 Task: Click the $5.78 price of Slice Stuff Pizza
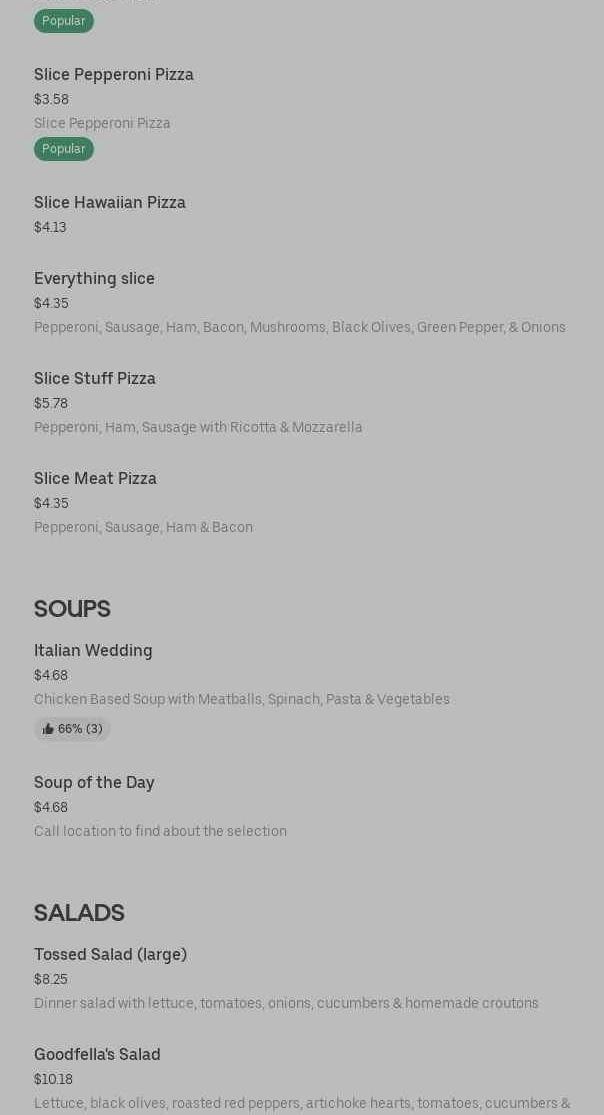[51, 403]
